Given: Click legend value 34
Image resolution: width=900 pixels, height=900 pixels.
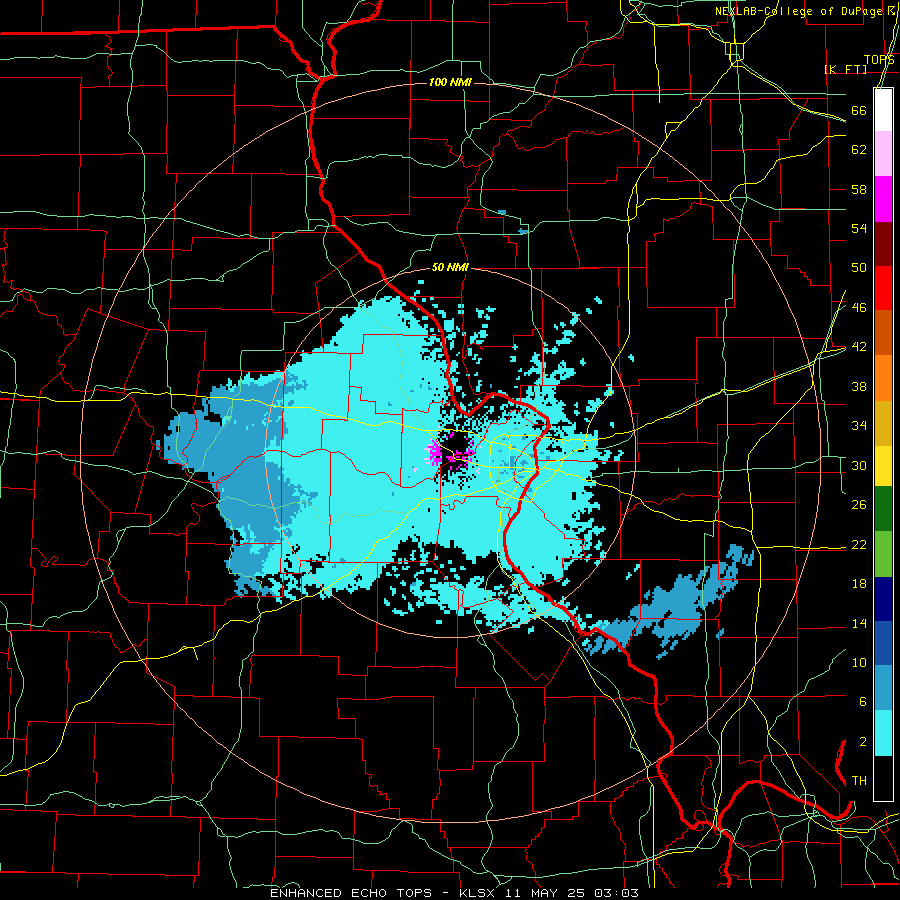Looking at the screenshot, I should pyautogui.click(x=859, y=425).
